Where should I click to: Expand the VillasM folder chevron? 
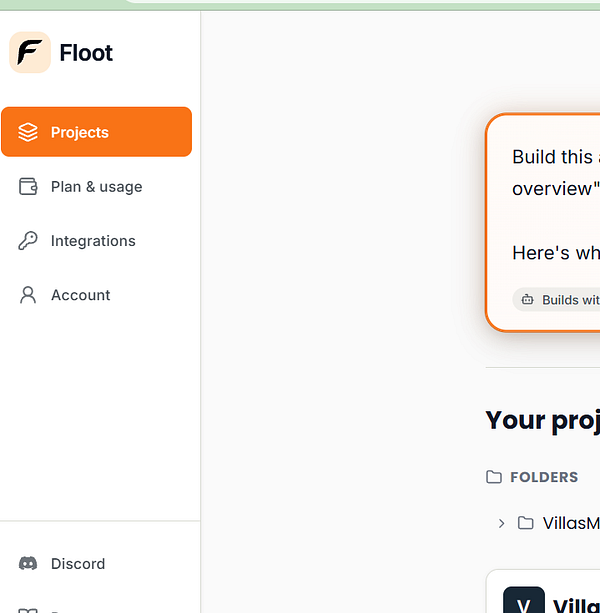[x=501, y=523]
